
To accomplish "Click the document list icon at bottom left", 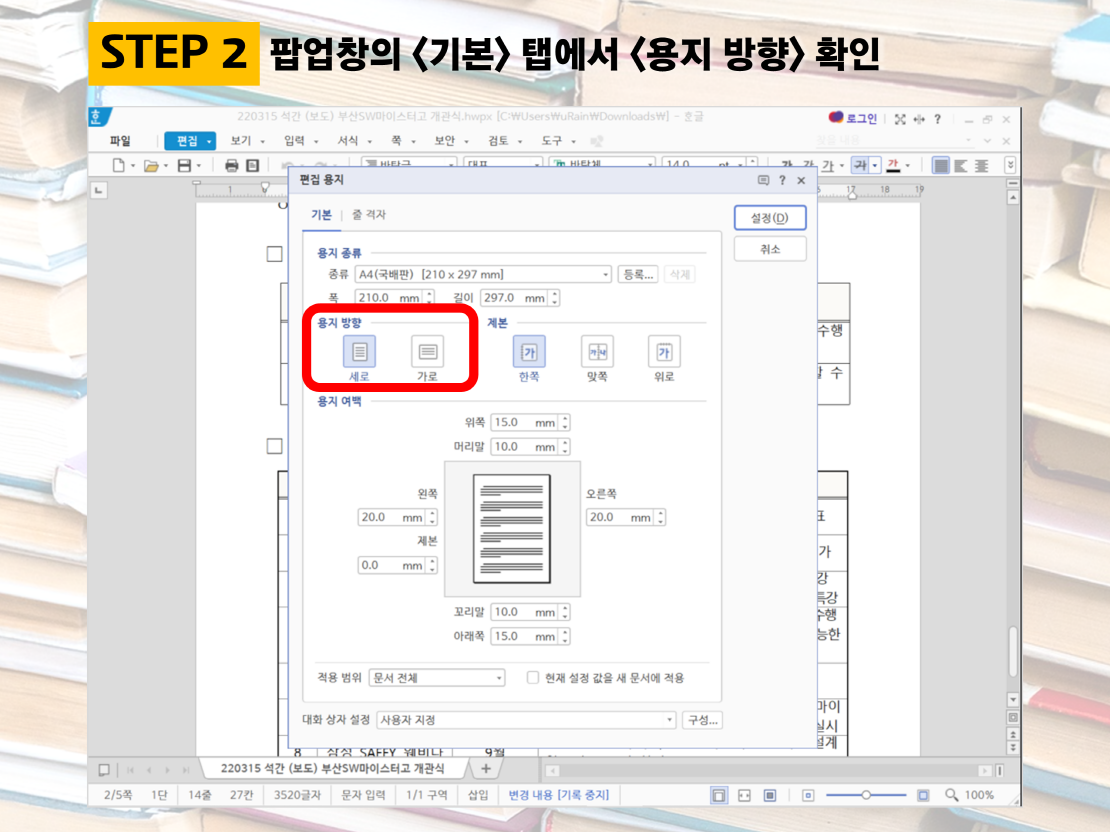I will 104,770.
